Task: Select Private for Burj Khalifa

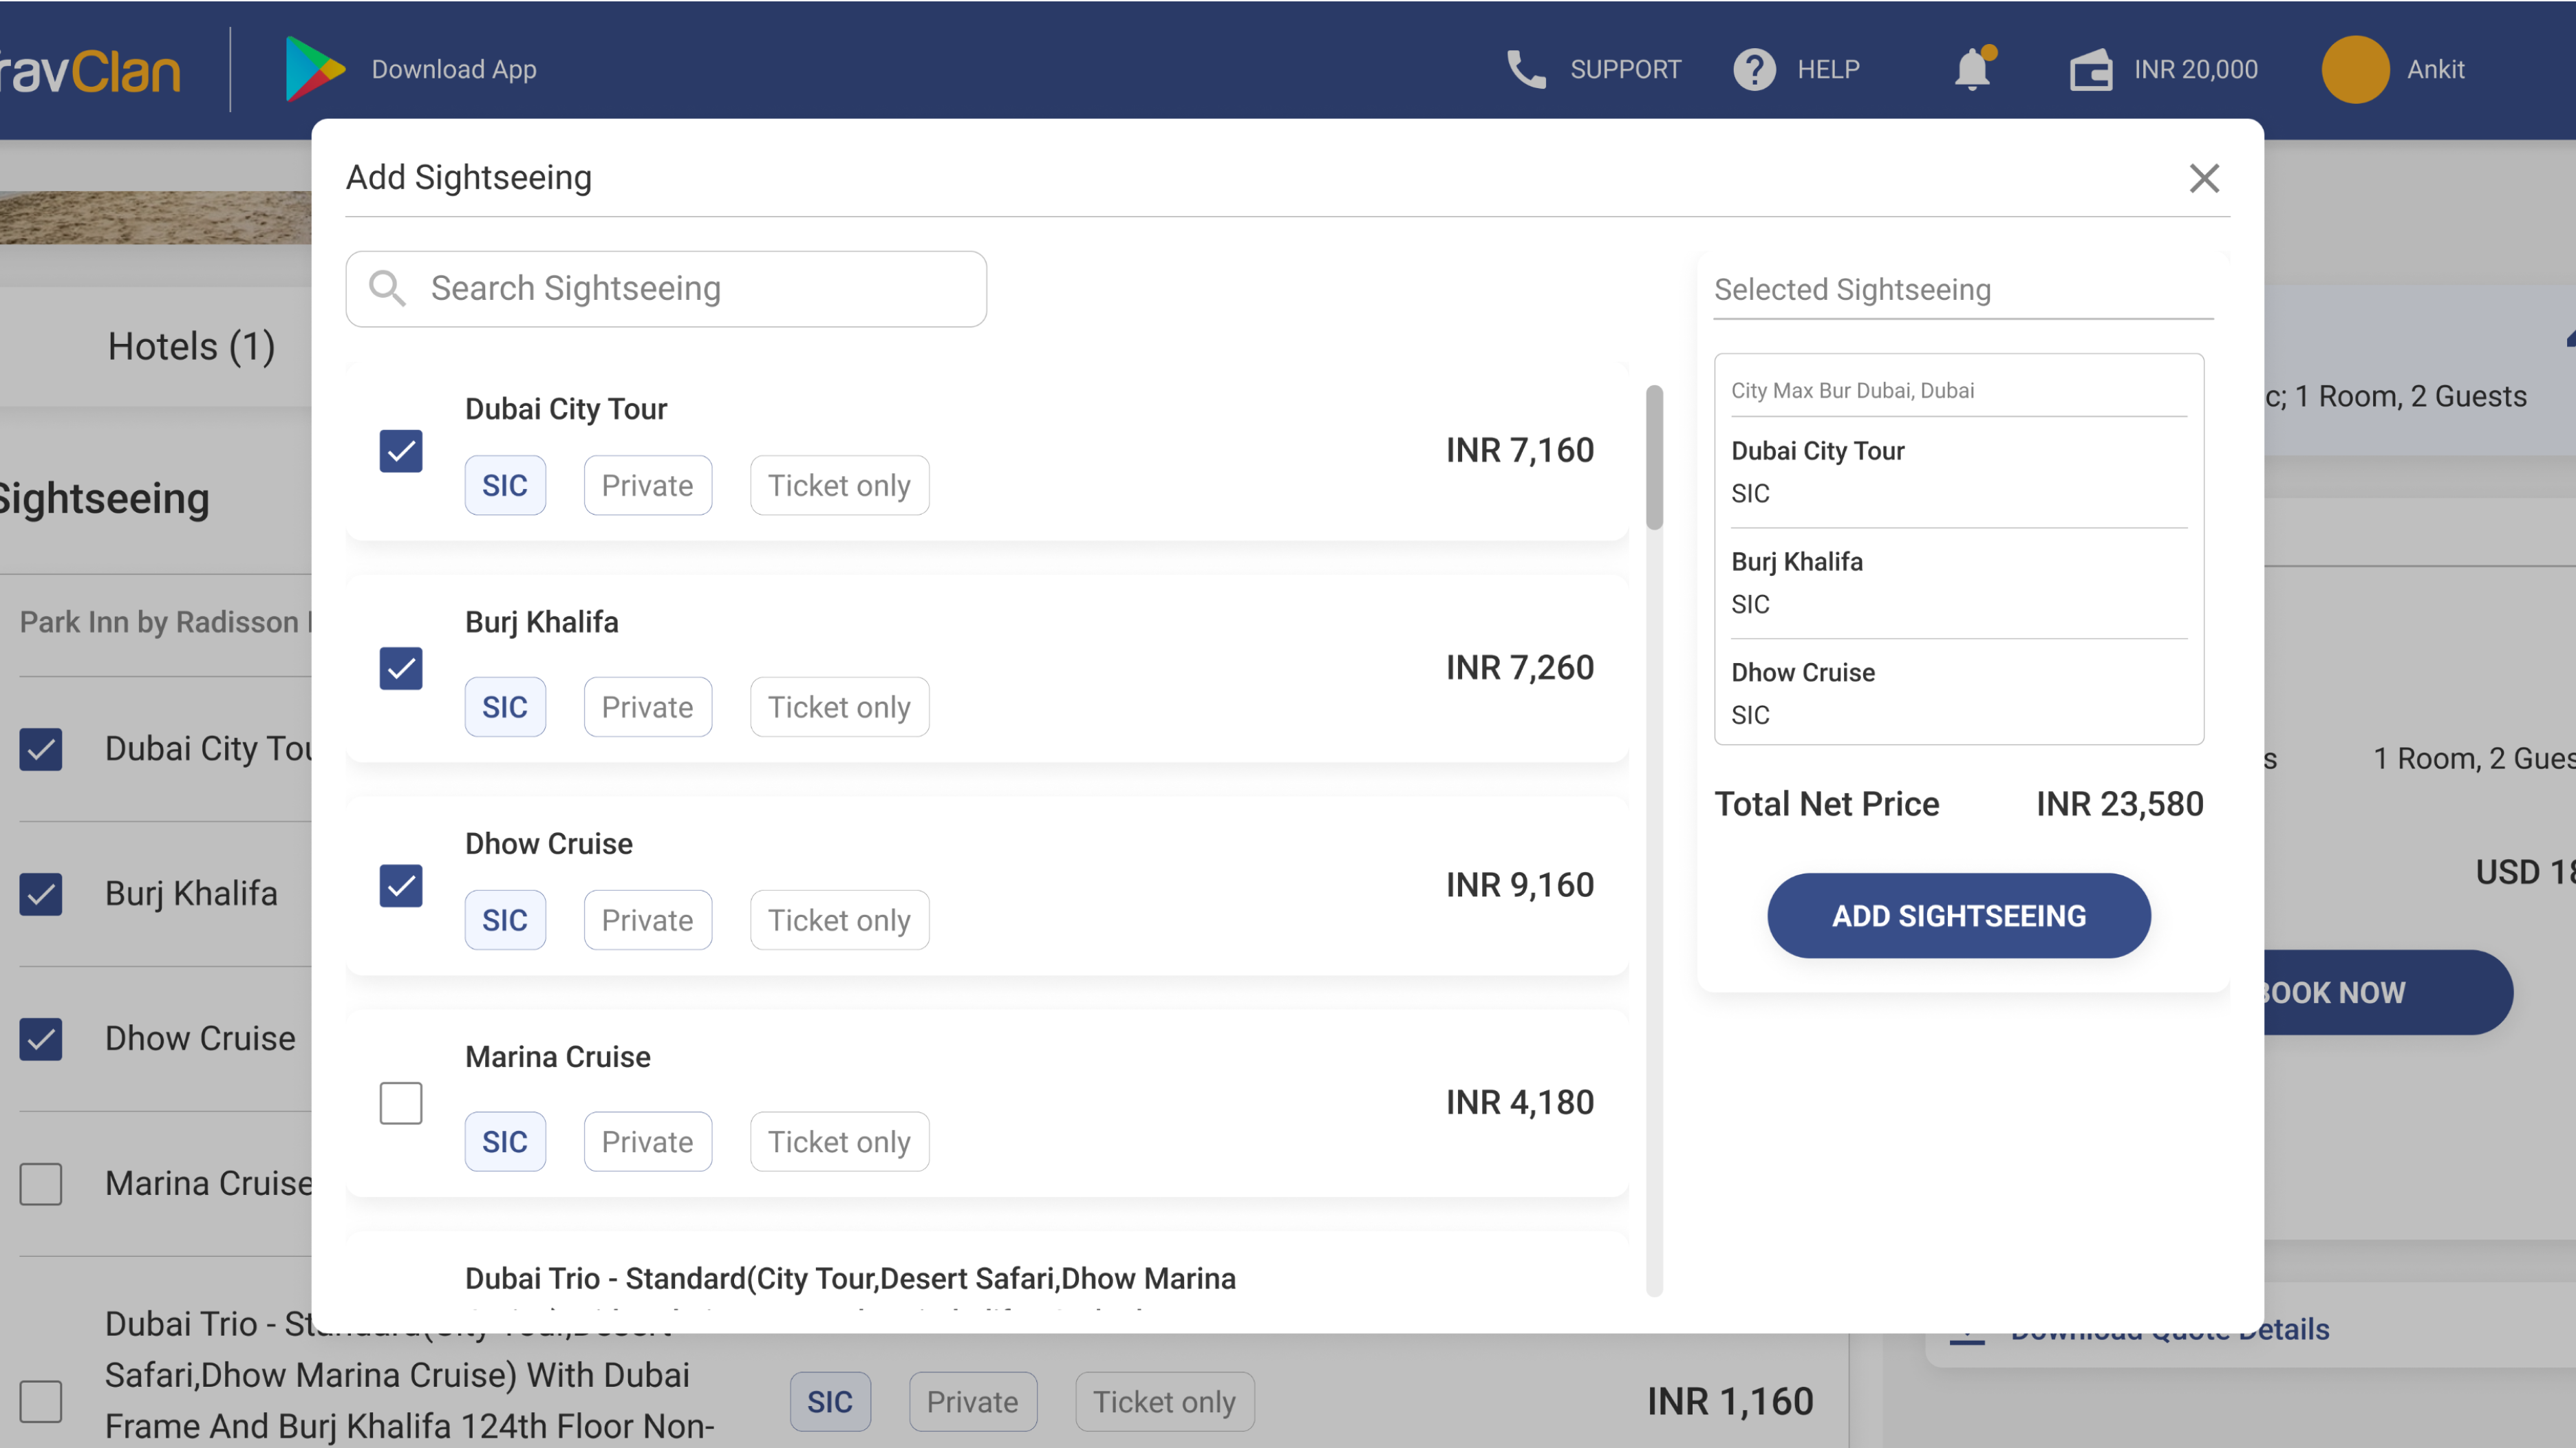Action: click(648, 707)
